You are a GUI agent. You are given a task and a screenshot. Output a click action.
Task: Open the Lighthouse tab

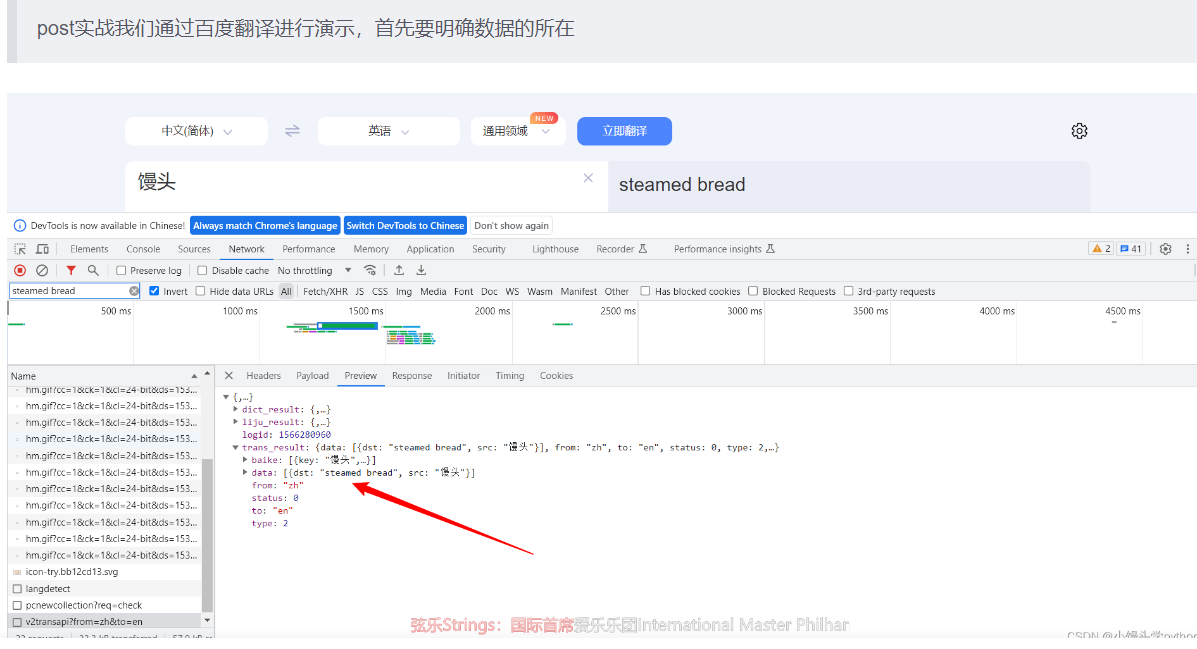coord(555,249)
